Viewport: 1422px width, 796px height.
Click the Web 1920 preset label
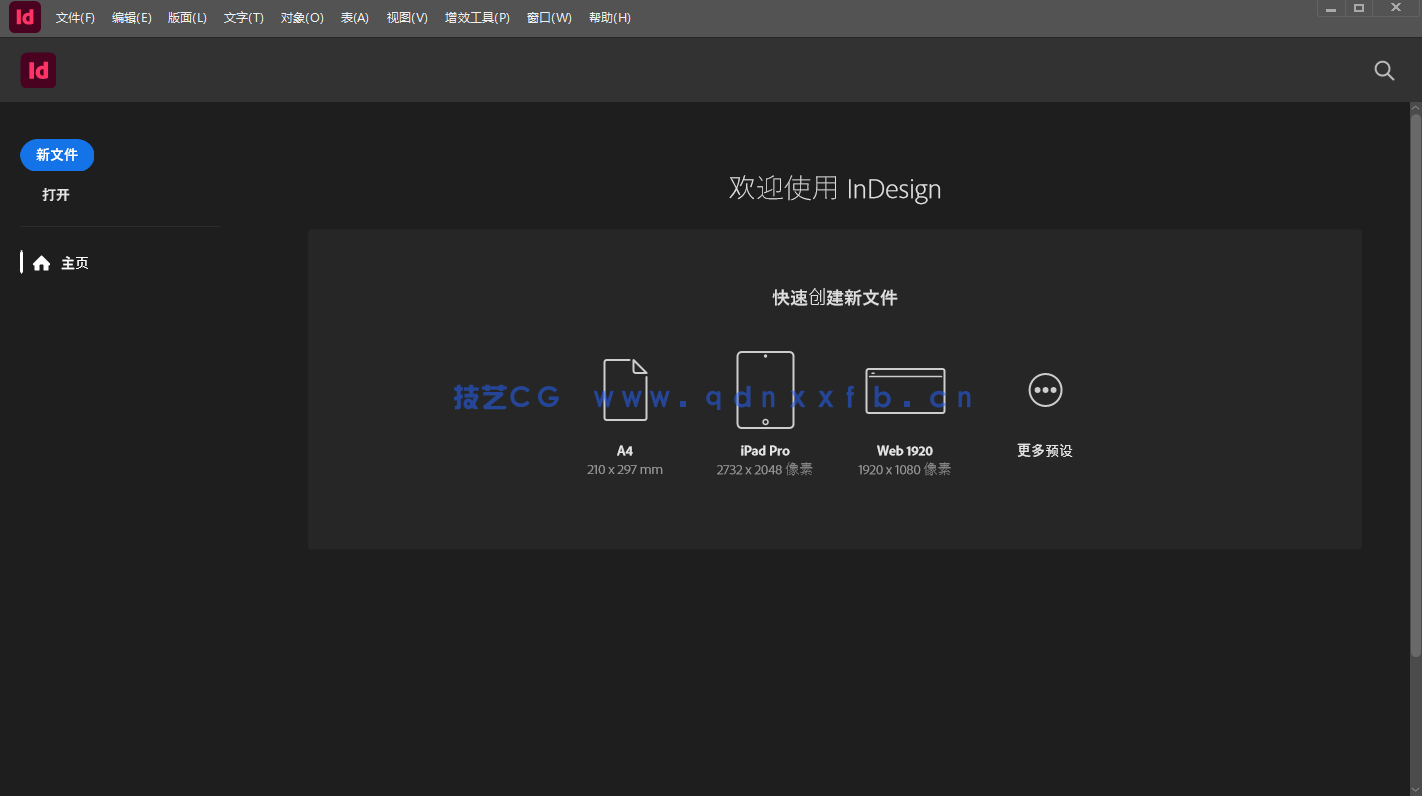pos(905,450)
